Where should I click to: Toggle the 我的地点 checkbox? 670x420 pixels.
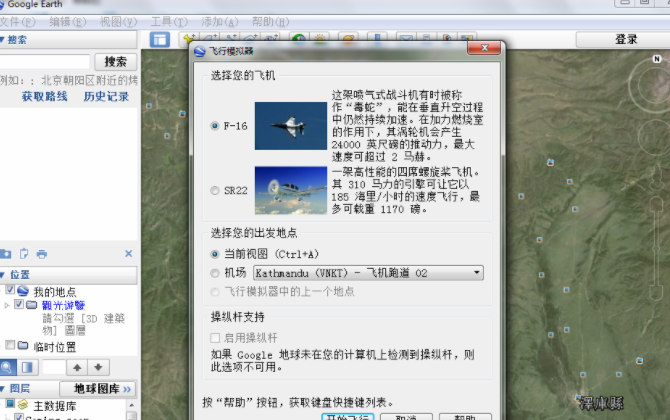click(x=10, y=290)
